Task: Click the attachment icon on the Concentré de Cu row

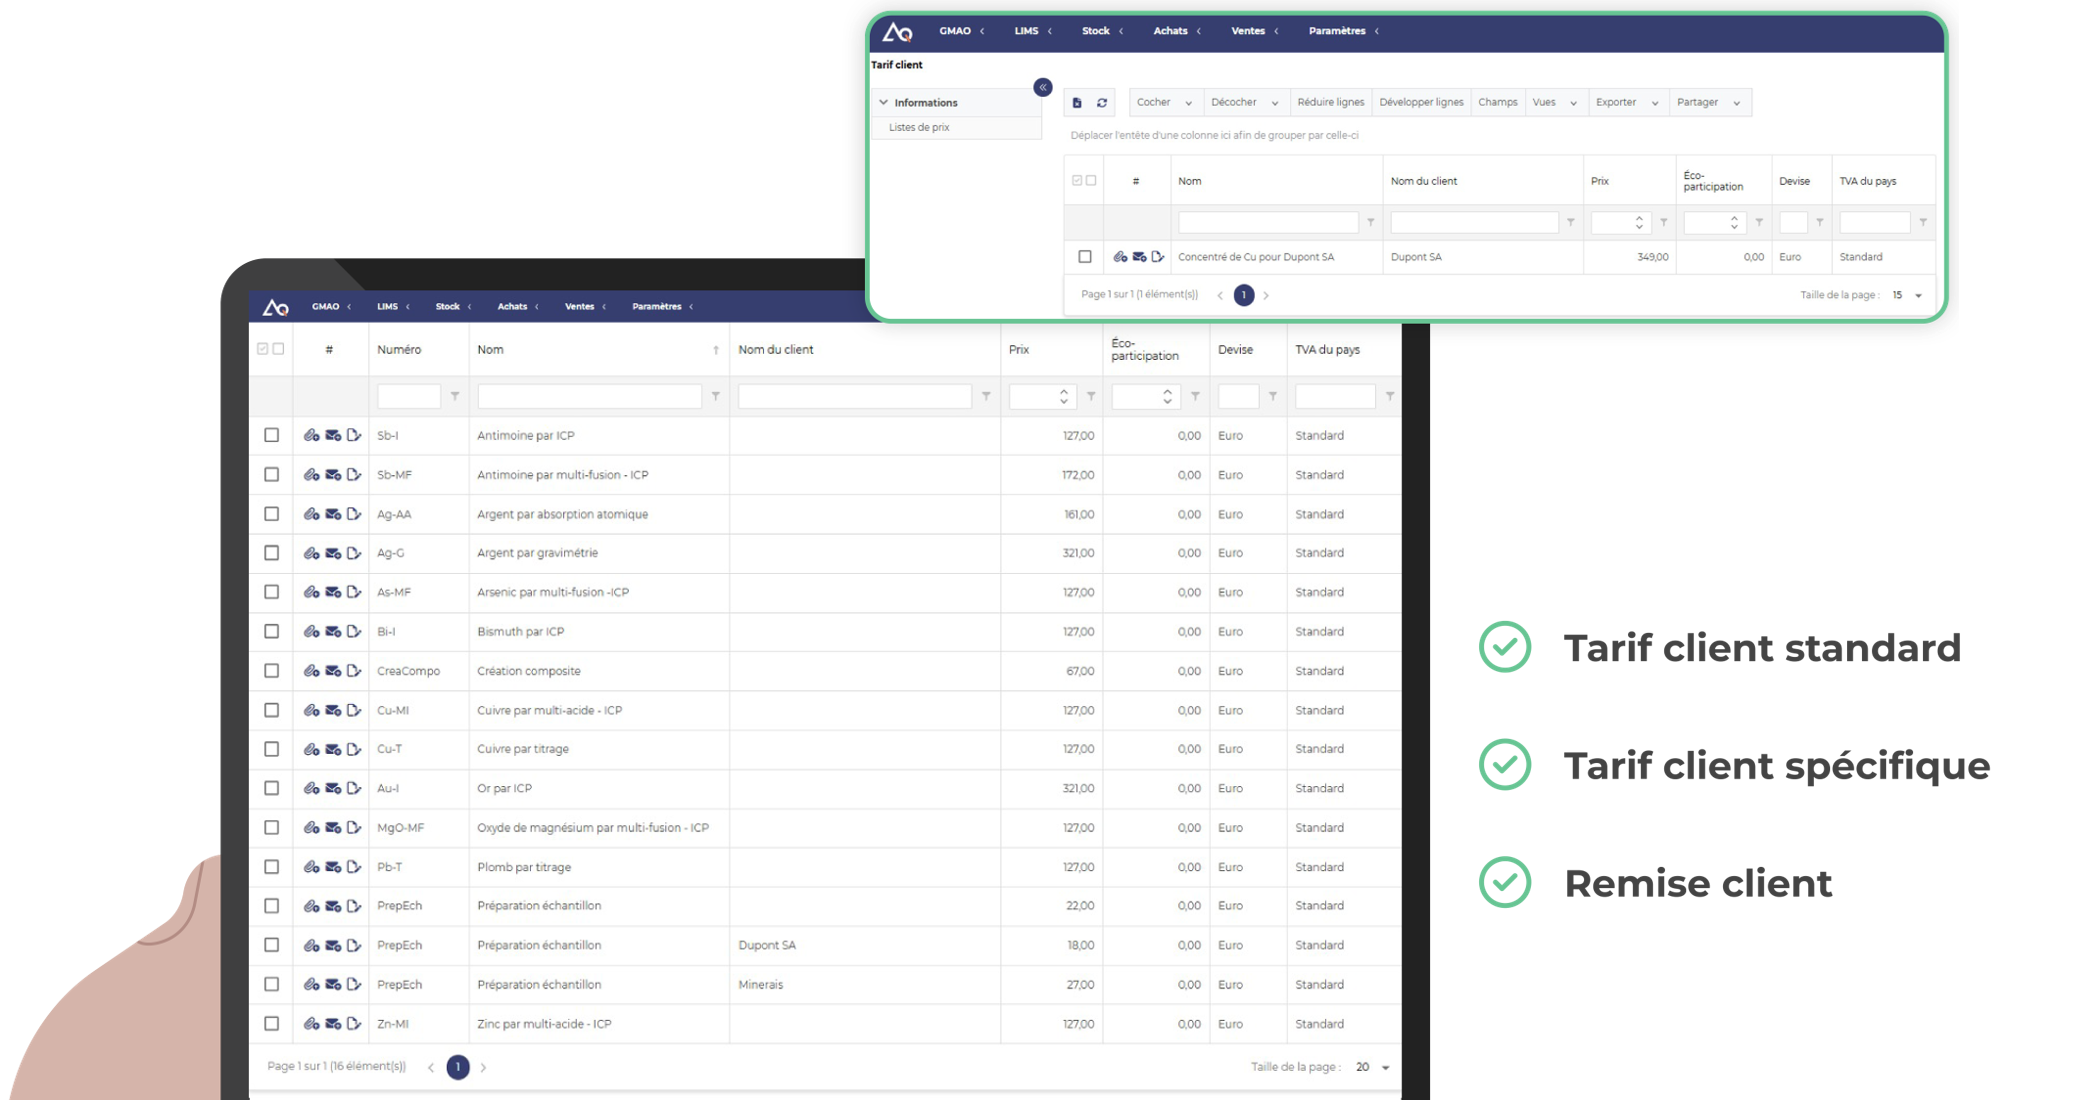Action: click(1120, 257)
